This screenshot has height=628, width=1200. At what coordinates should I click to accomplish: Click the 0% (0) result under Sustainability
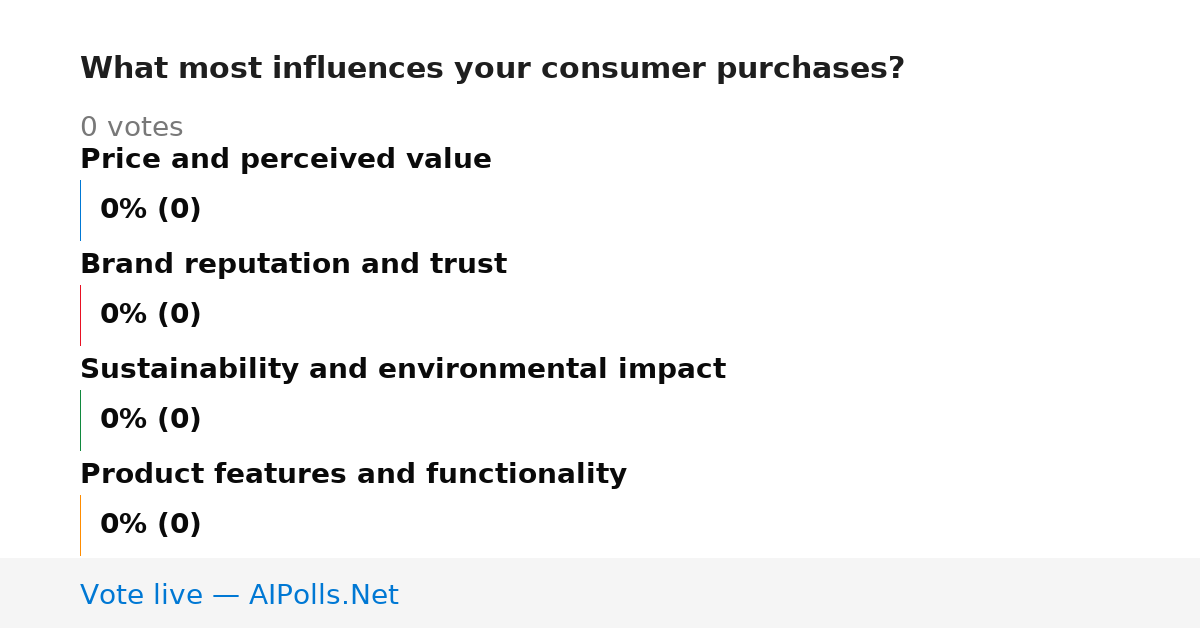pyautogui.click(x=150, y=420)
